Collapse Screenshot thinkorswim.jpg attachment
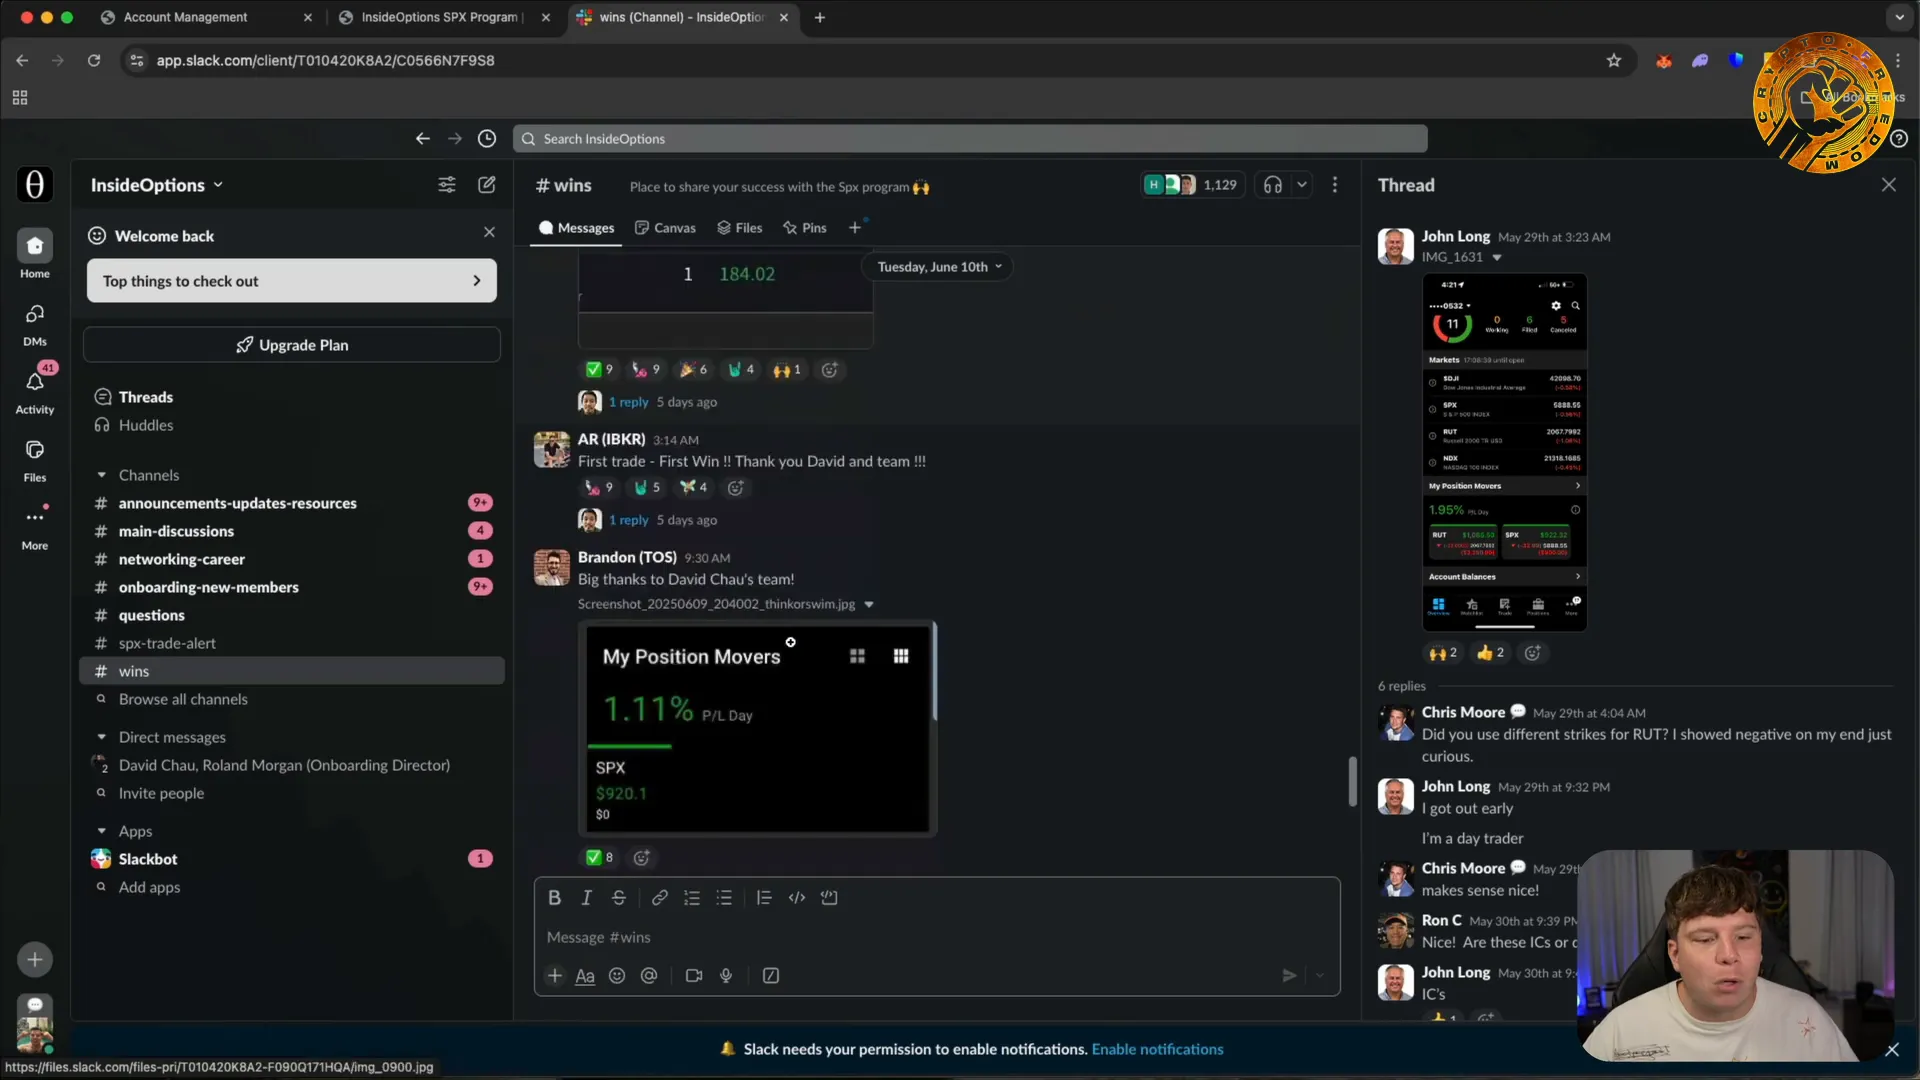 [869, 604]
